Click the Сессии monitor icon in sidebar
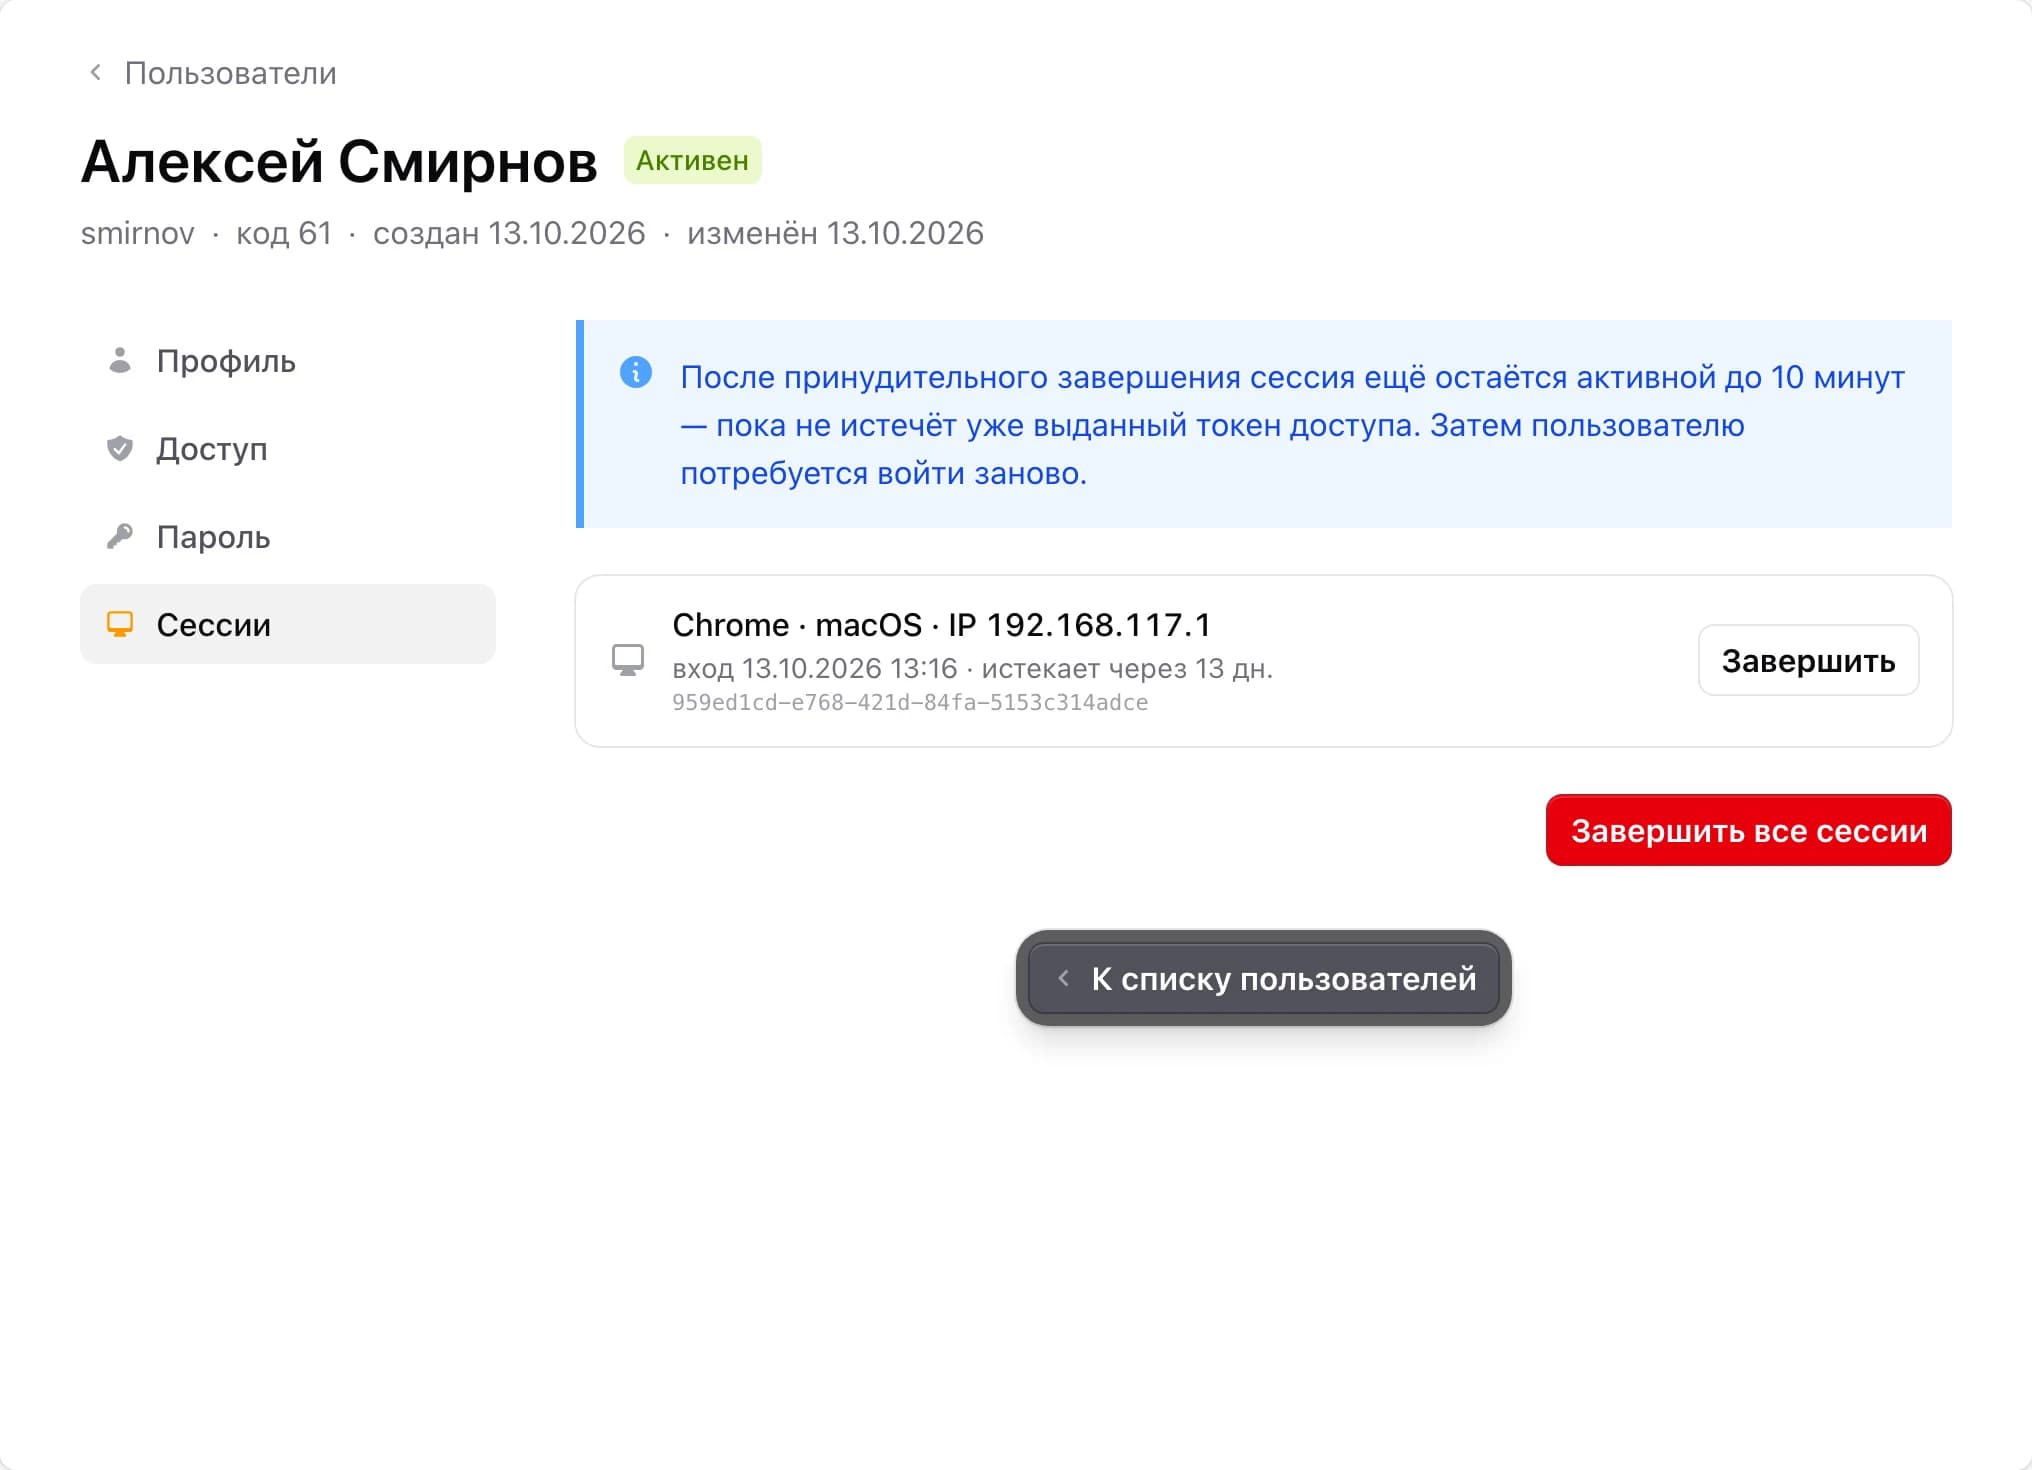Screen dimensions: 2032x1470 click(x=120, y=625)
